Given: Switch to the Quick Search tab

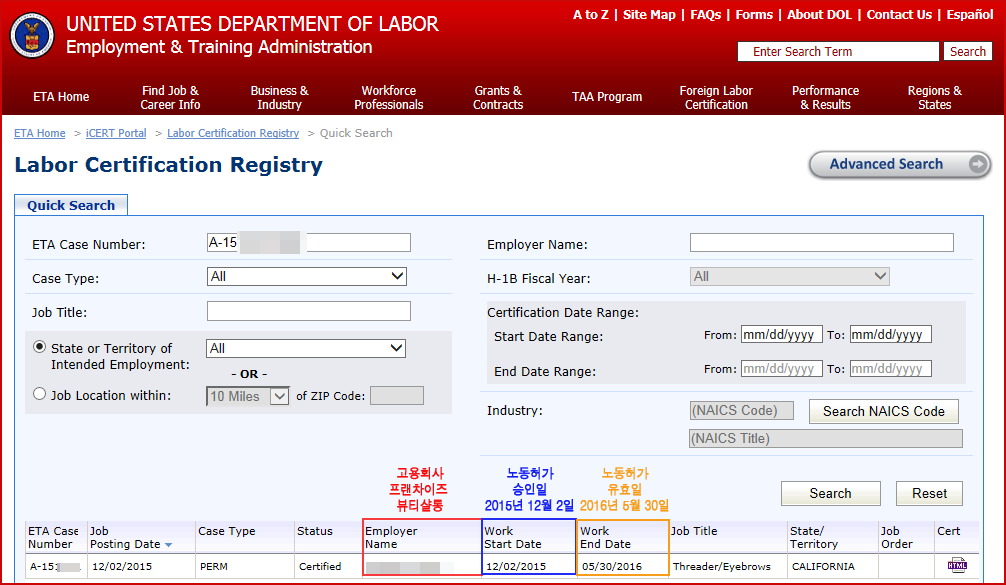Looking at the screenshot, I should 71,205.
